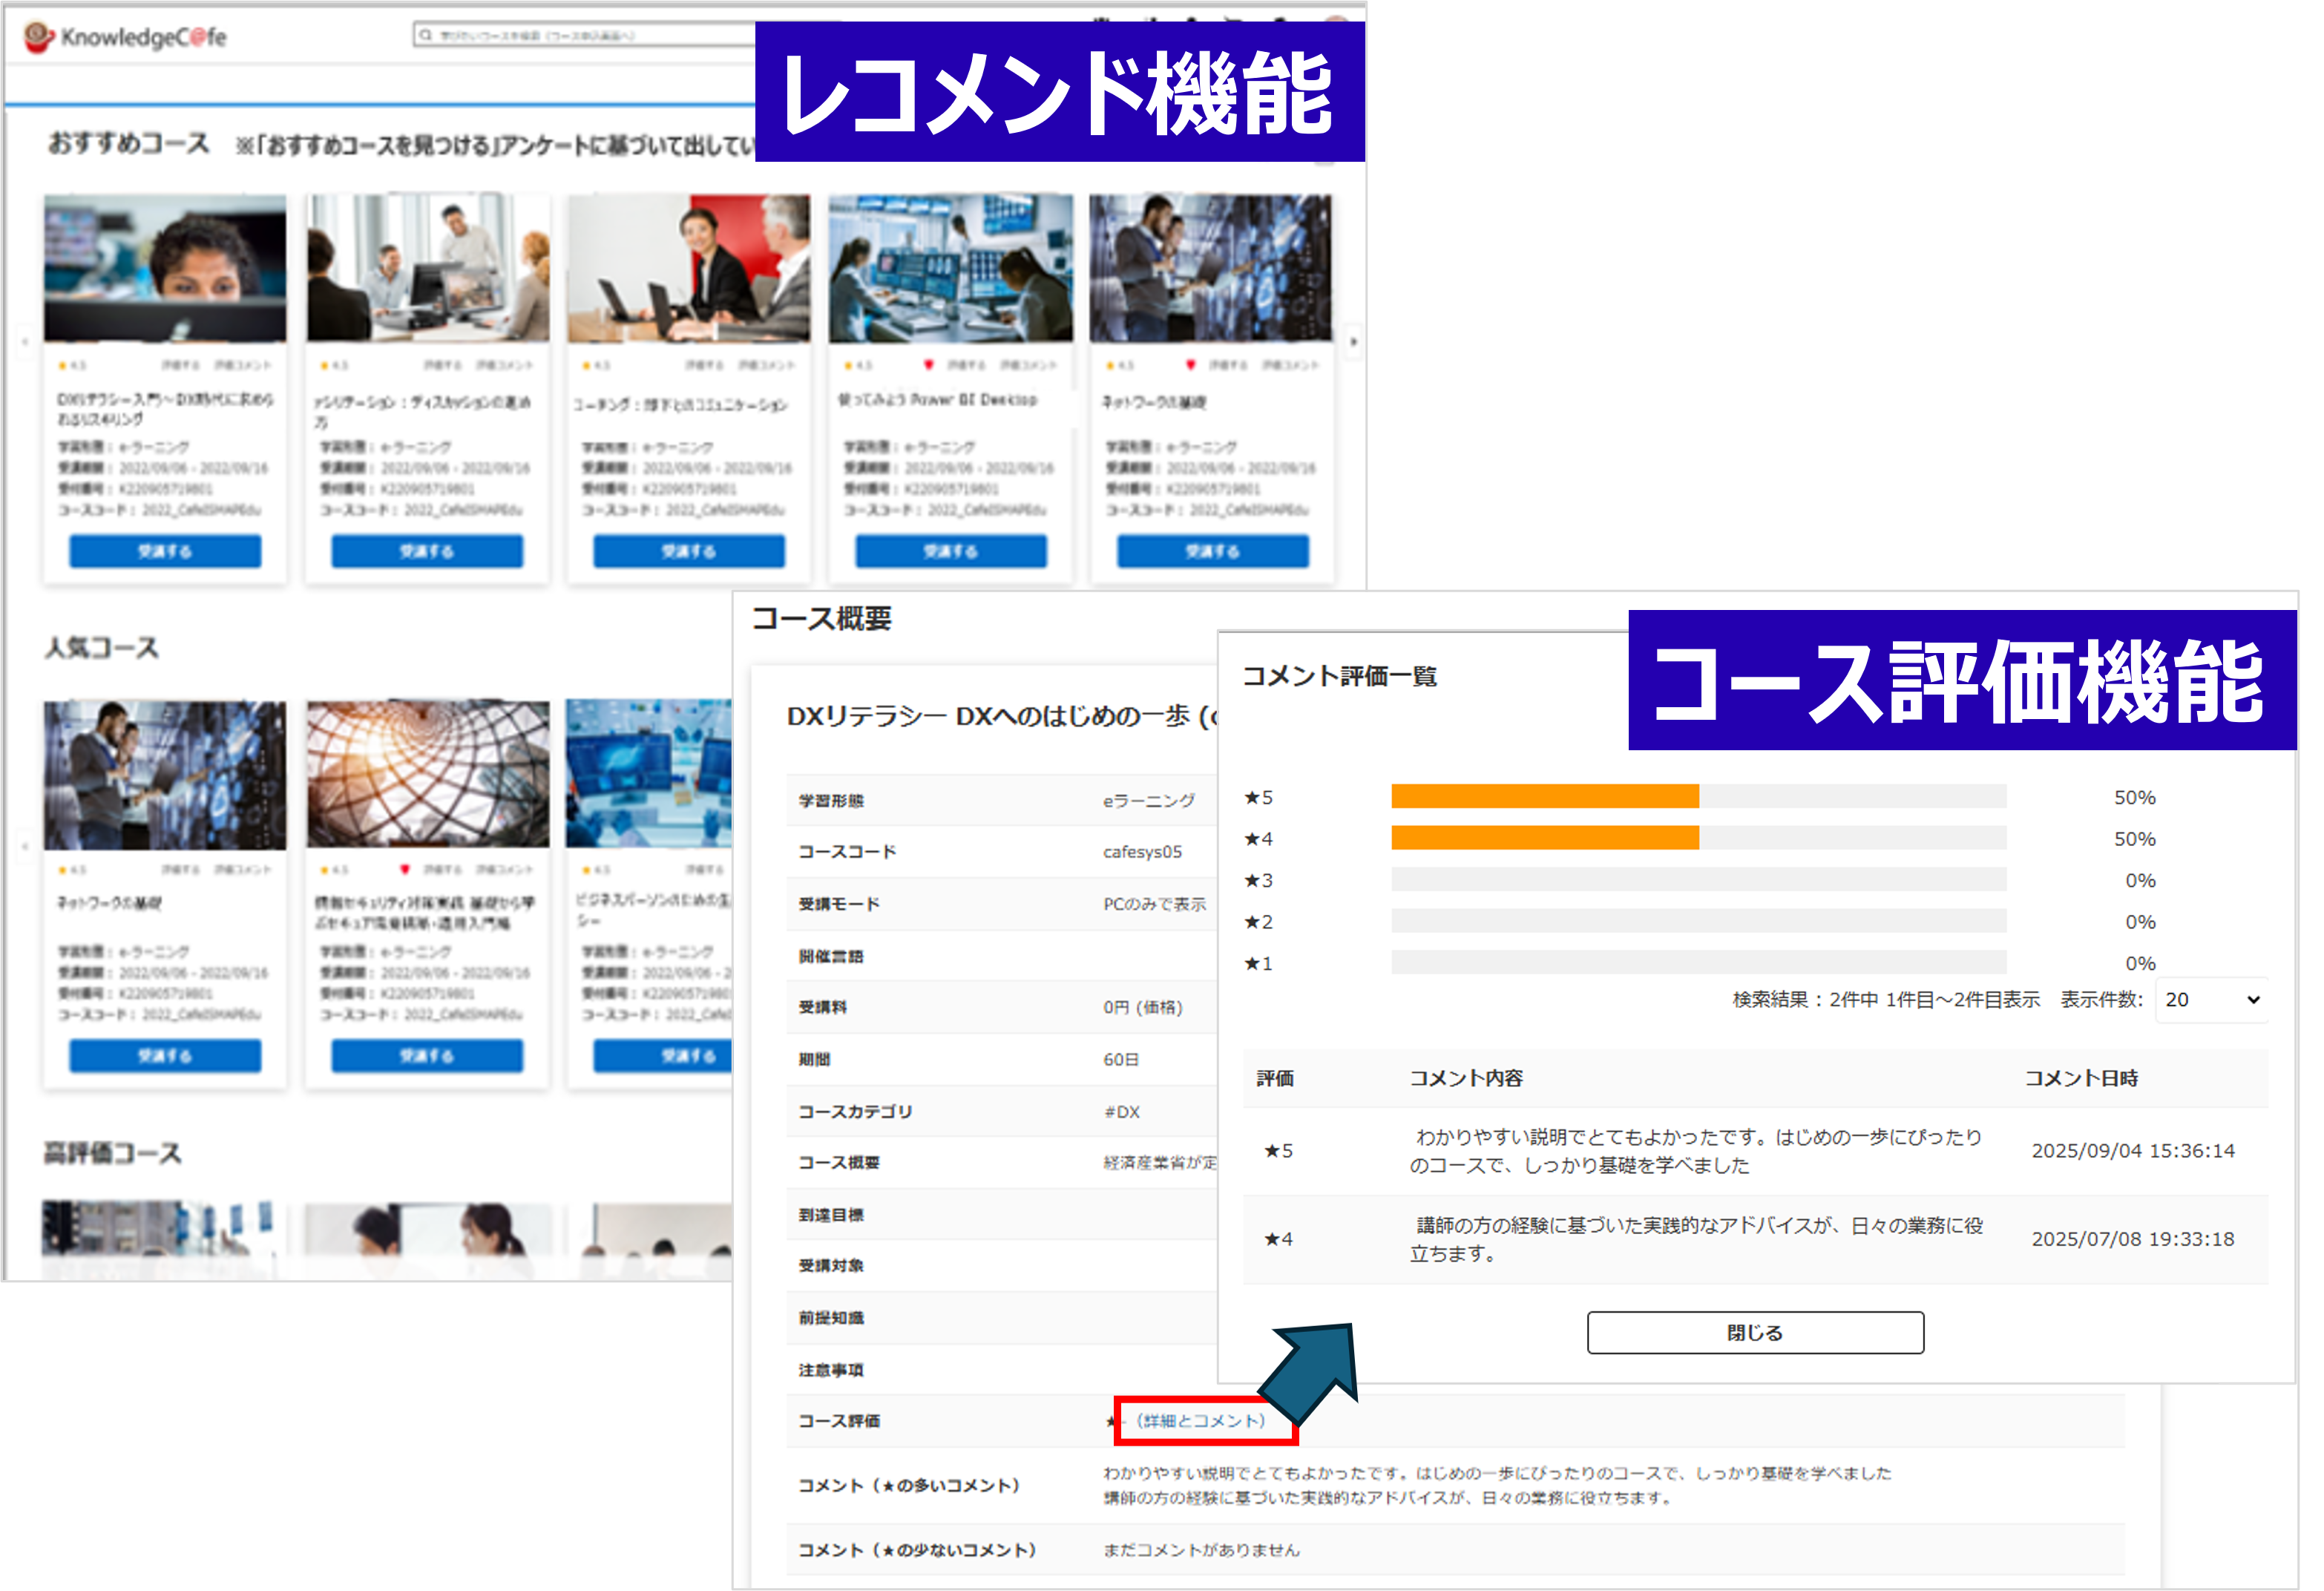Click the star rating on the Power BI Desktop card
The image size is (2324, 1591).
point(857,365)
